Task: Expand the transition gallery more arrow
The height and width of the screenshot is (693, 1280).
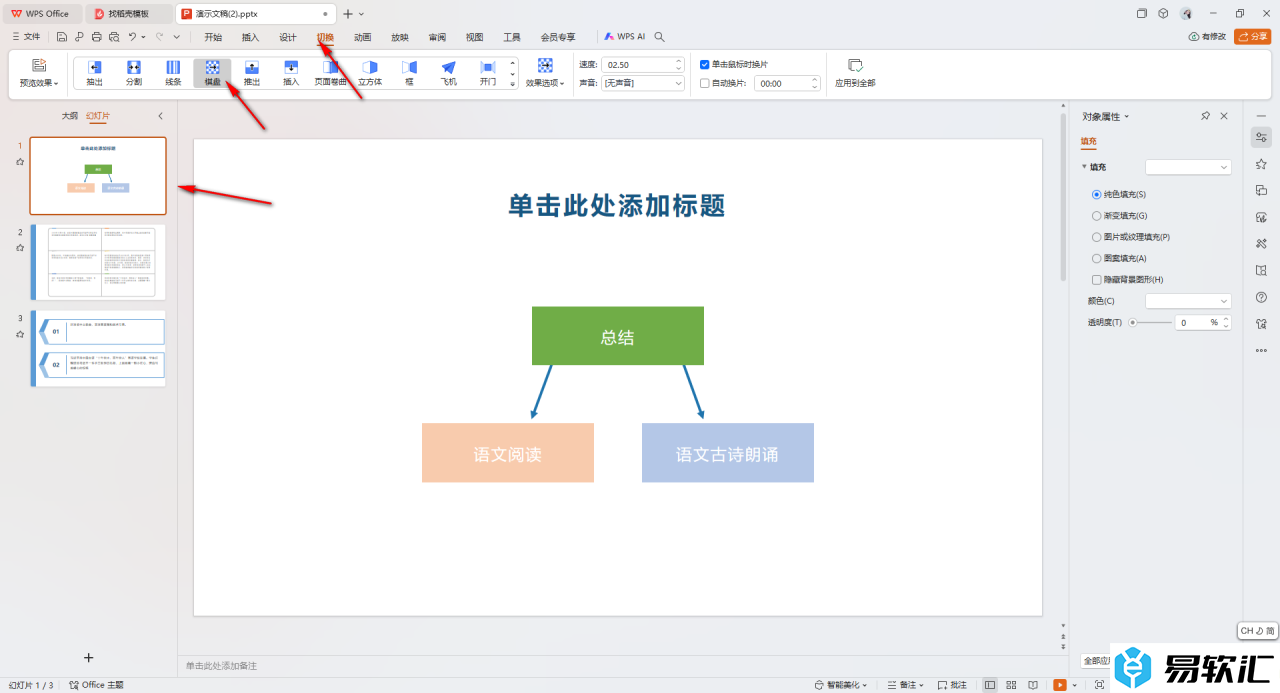Action: tap(513, 84)
